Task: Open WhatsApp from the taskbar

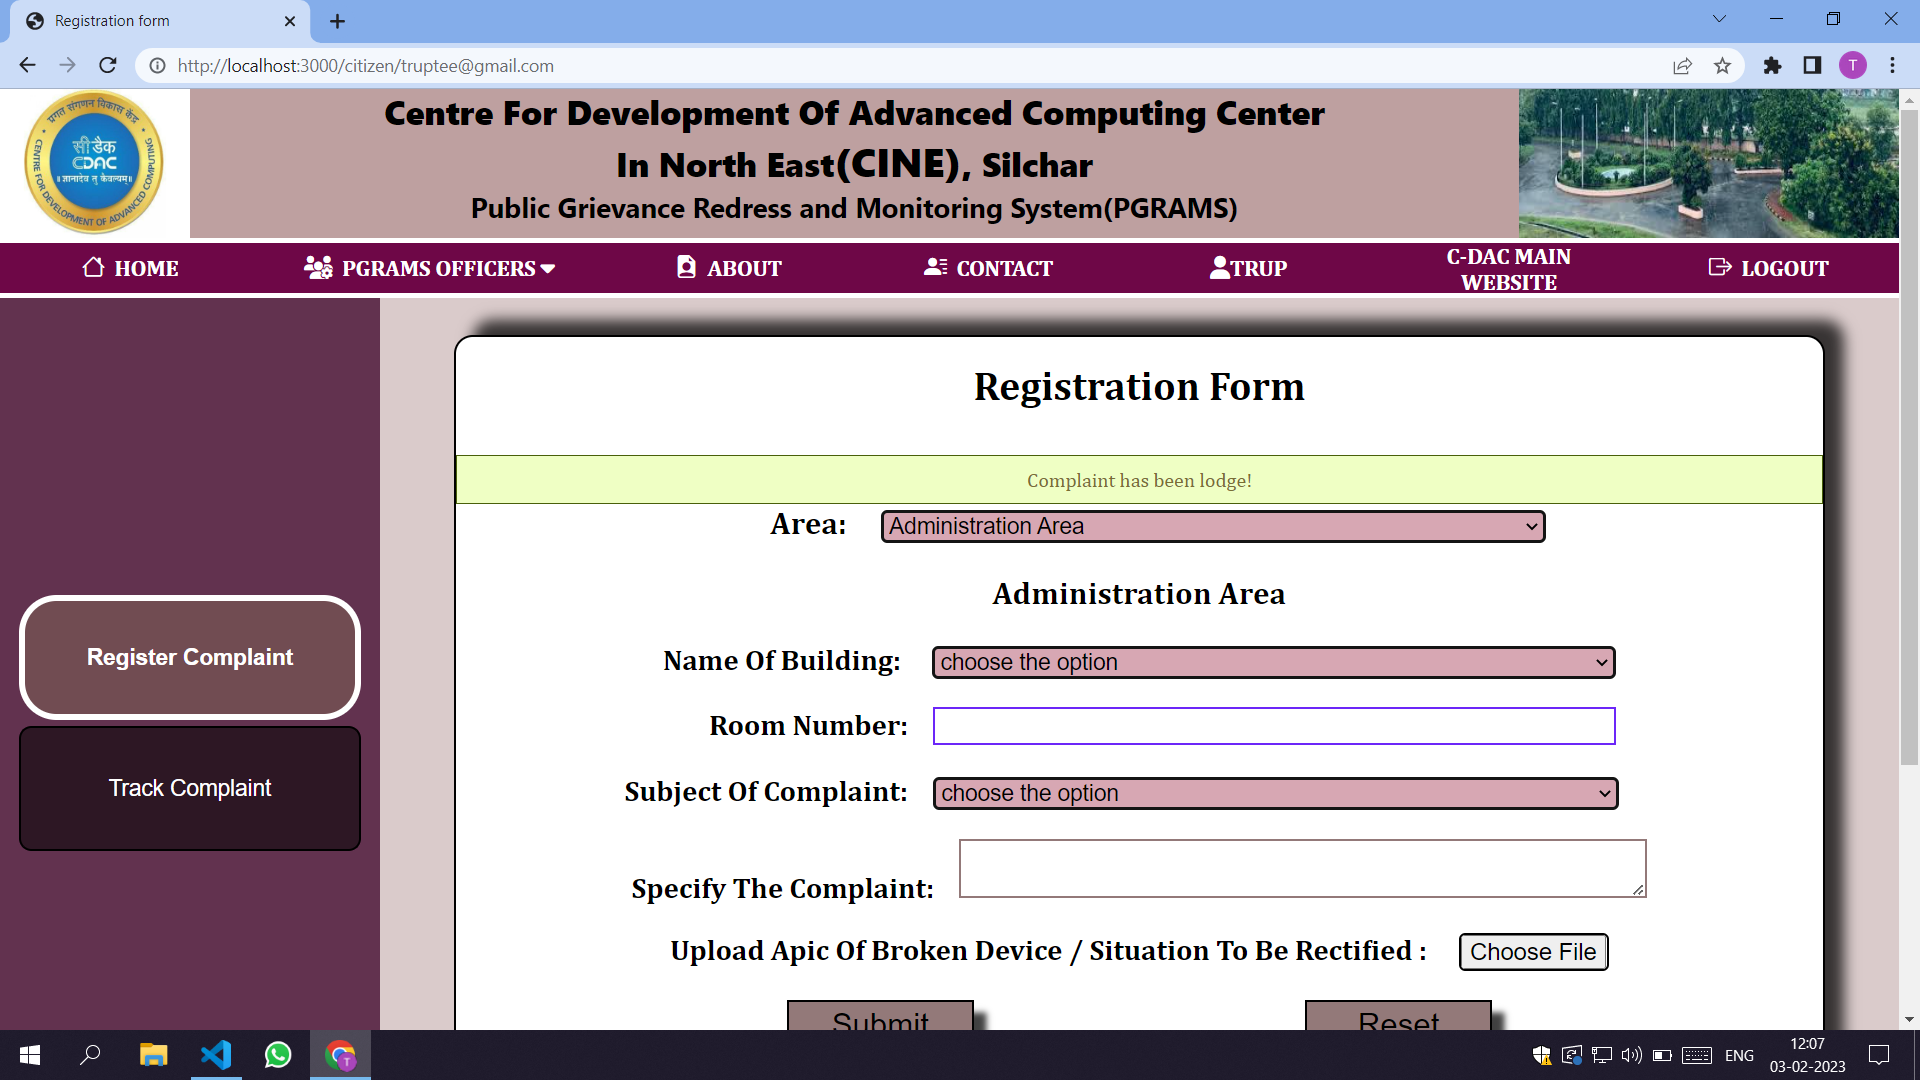Action: click(278, 1055)
